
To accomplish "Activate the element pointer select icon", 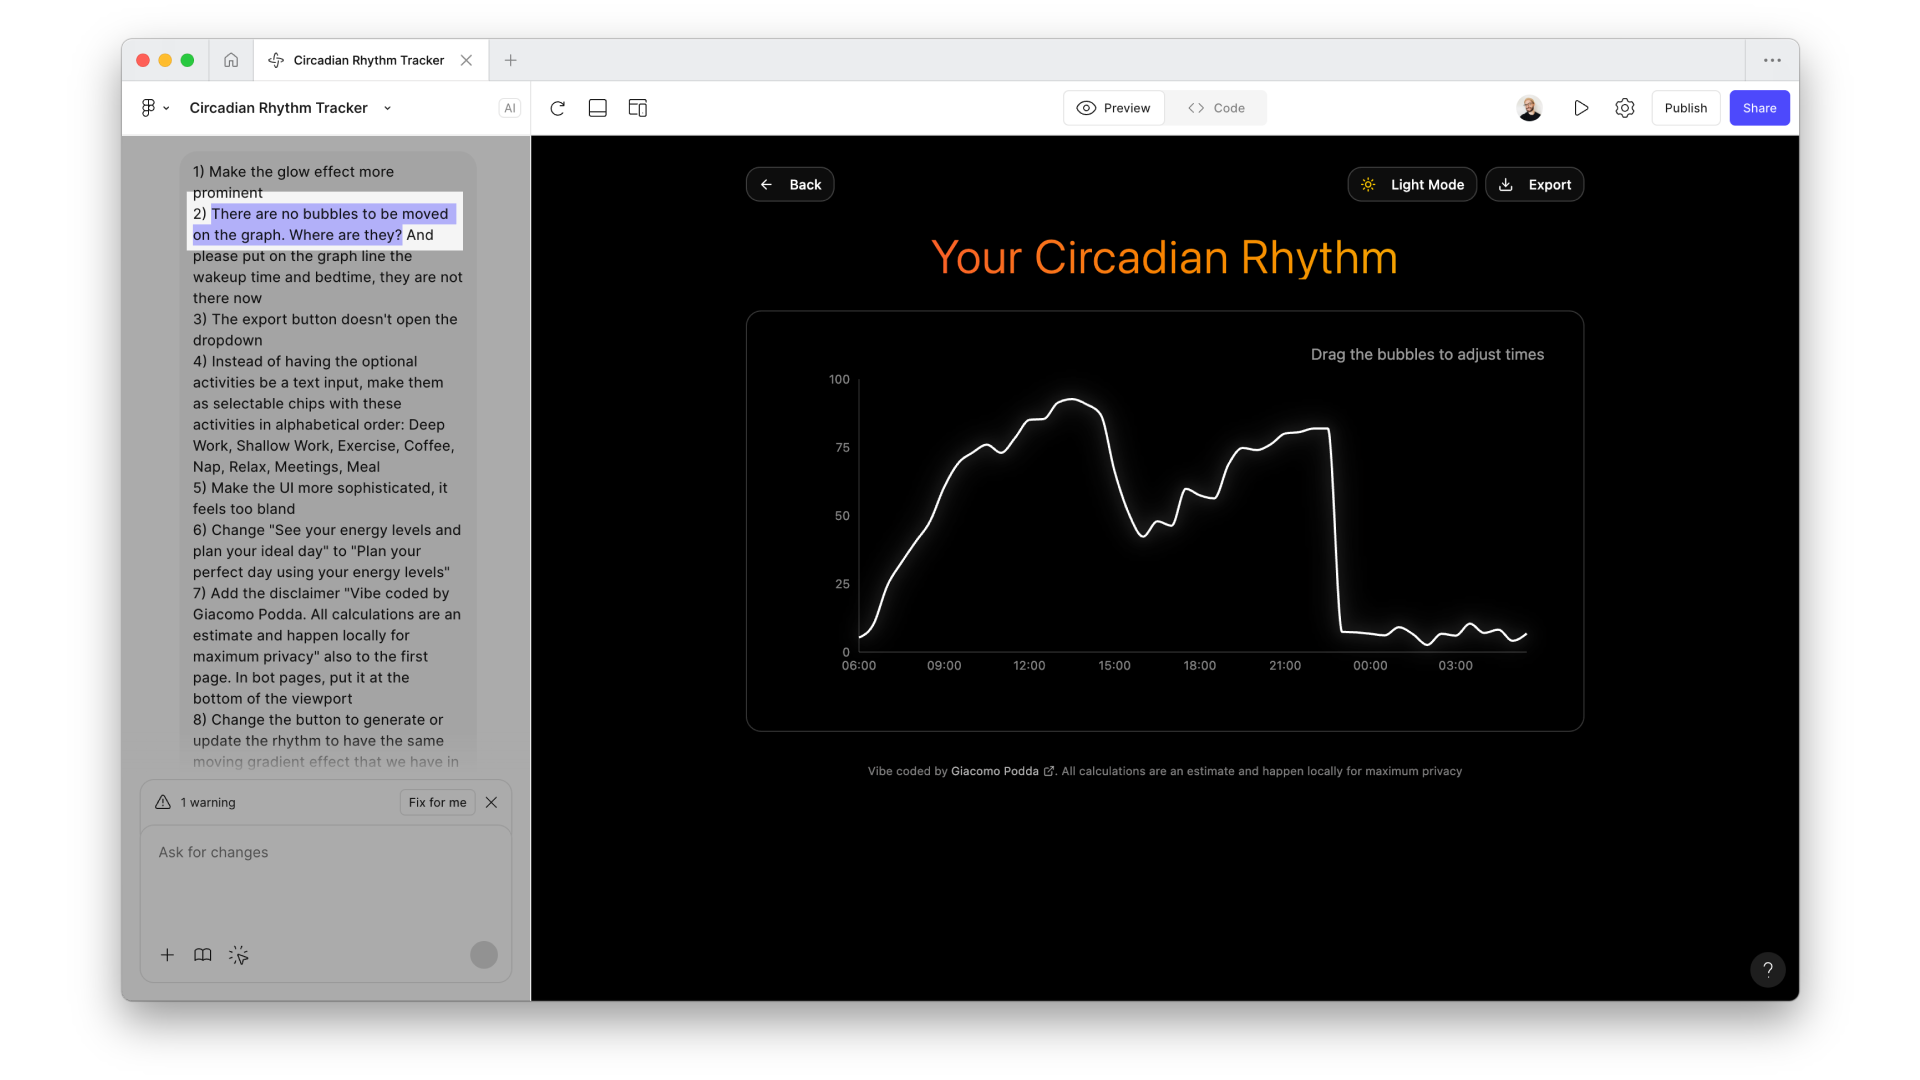I will point(238,955).
